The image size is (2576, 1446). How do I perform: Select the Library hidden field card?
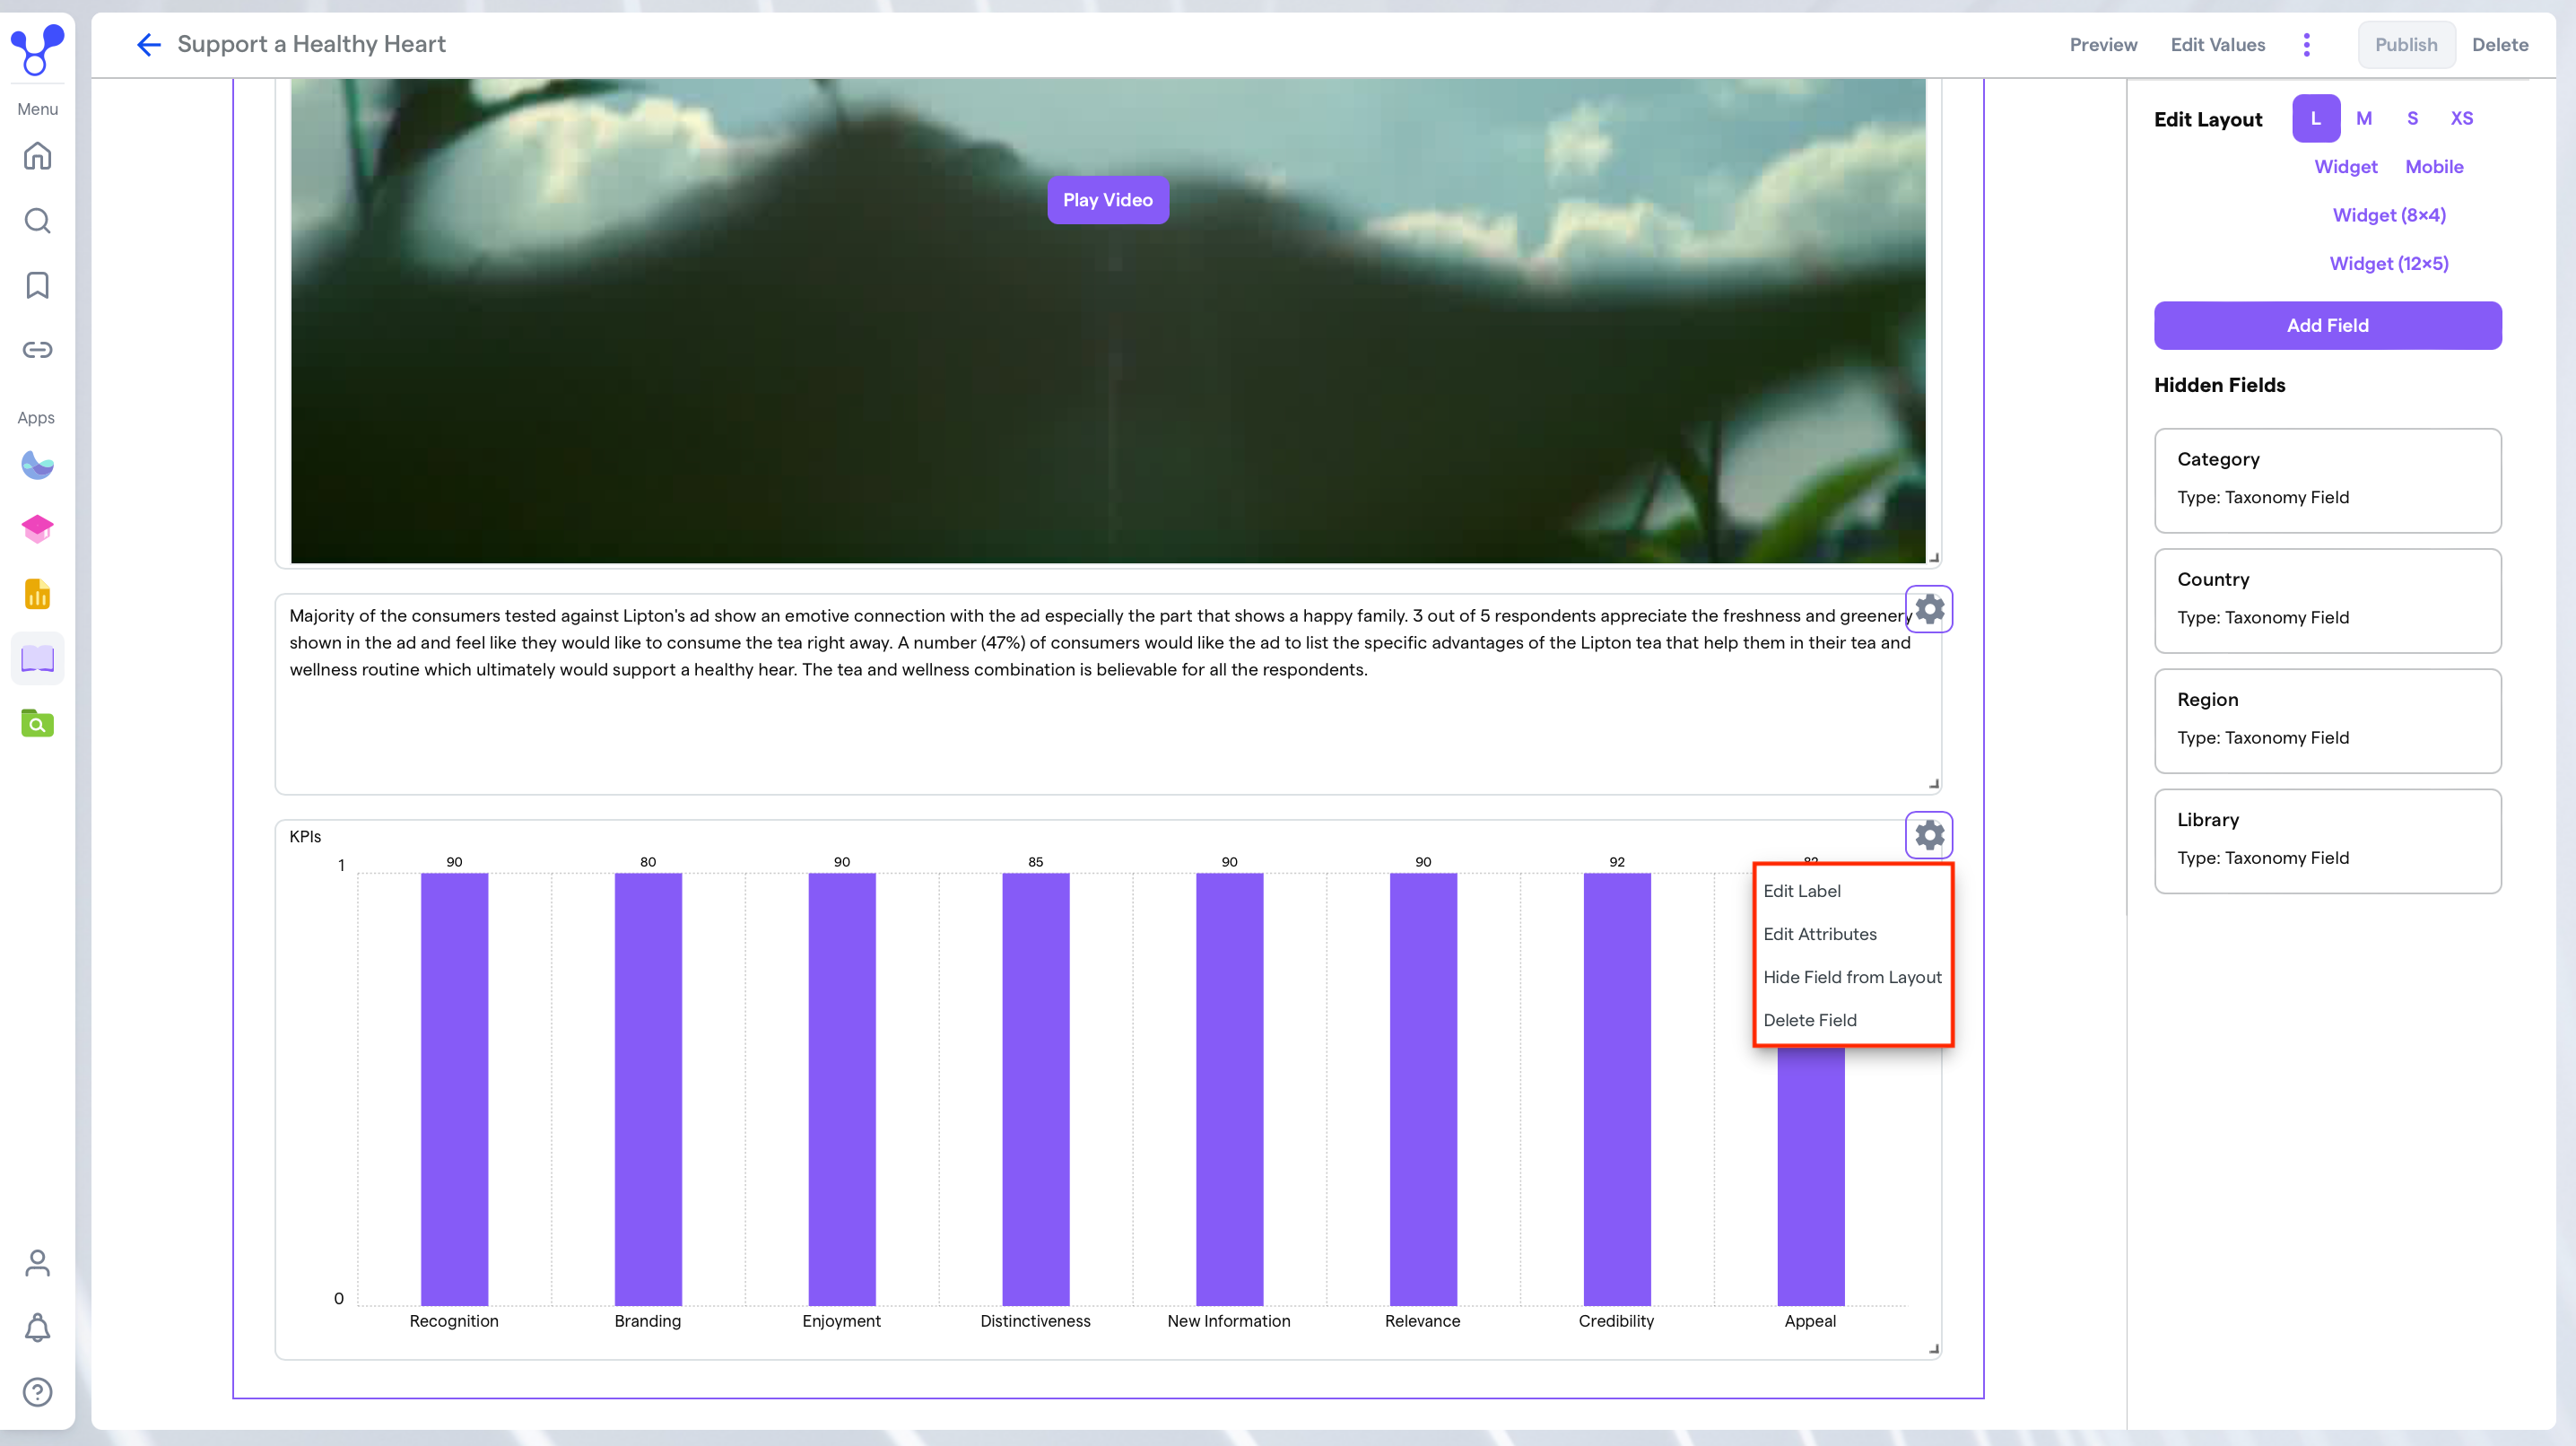pos(2327,841)
